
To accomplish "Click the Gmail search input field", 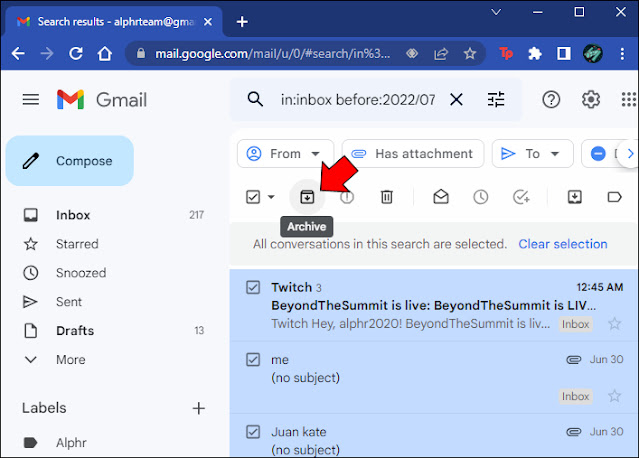I will pyautogui.click(x=358, y=99).
